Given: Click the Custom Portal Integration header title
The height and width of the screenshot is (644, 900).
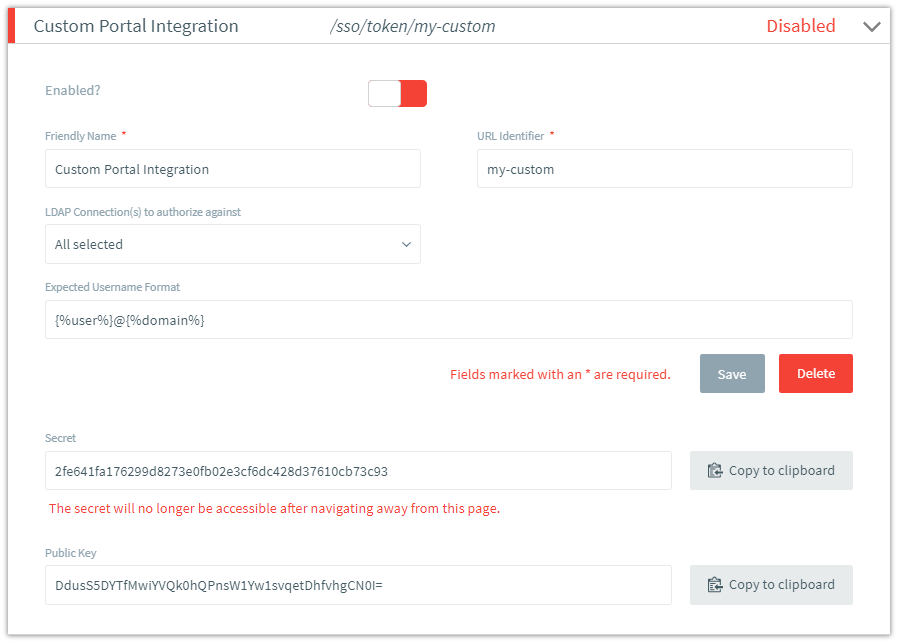Looking at the screenshot, I should point(136,26).
